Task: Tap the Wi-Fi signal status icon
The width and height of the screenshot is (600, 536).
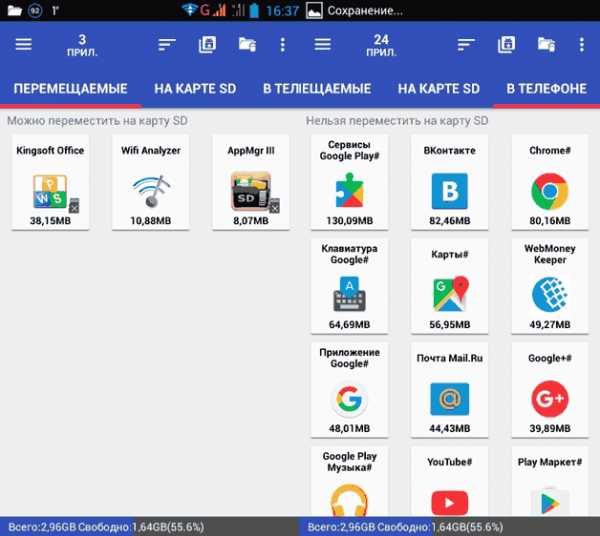Action: (x=189, y=9)
